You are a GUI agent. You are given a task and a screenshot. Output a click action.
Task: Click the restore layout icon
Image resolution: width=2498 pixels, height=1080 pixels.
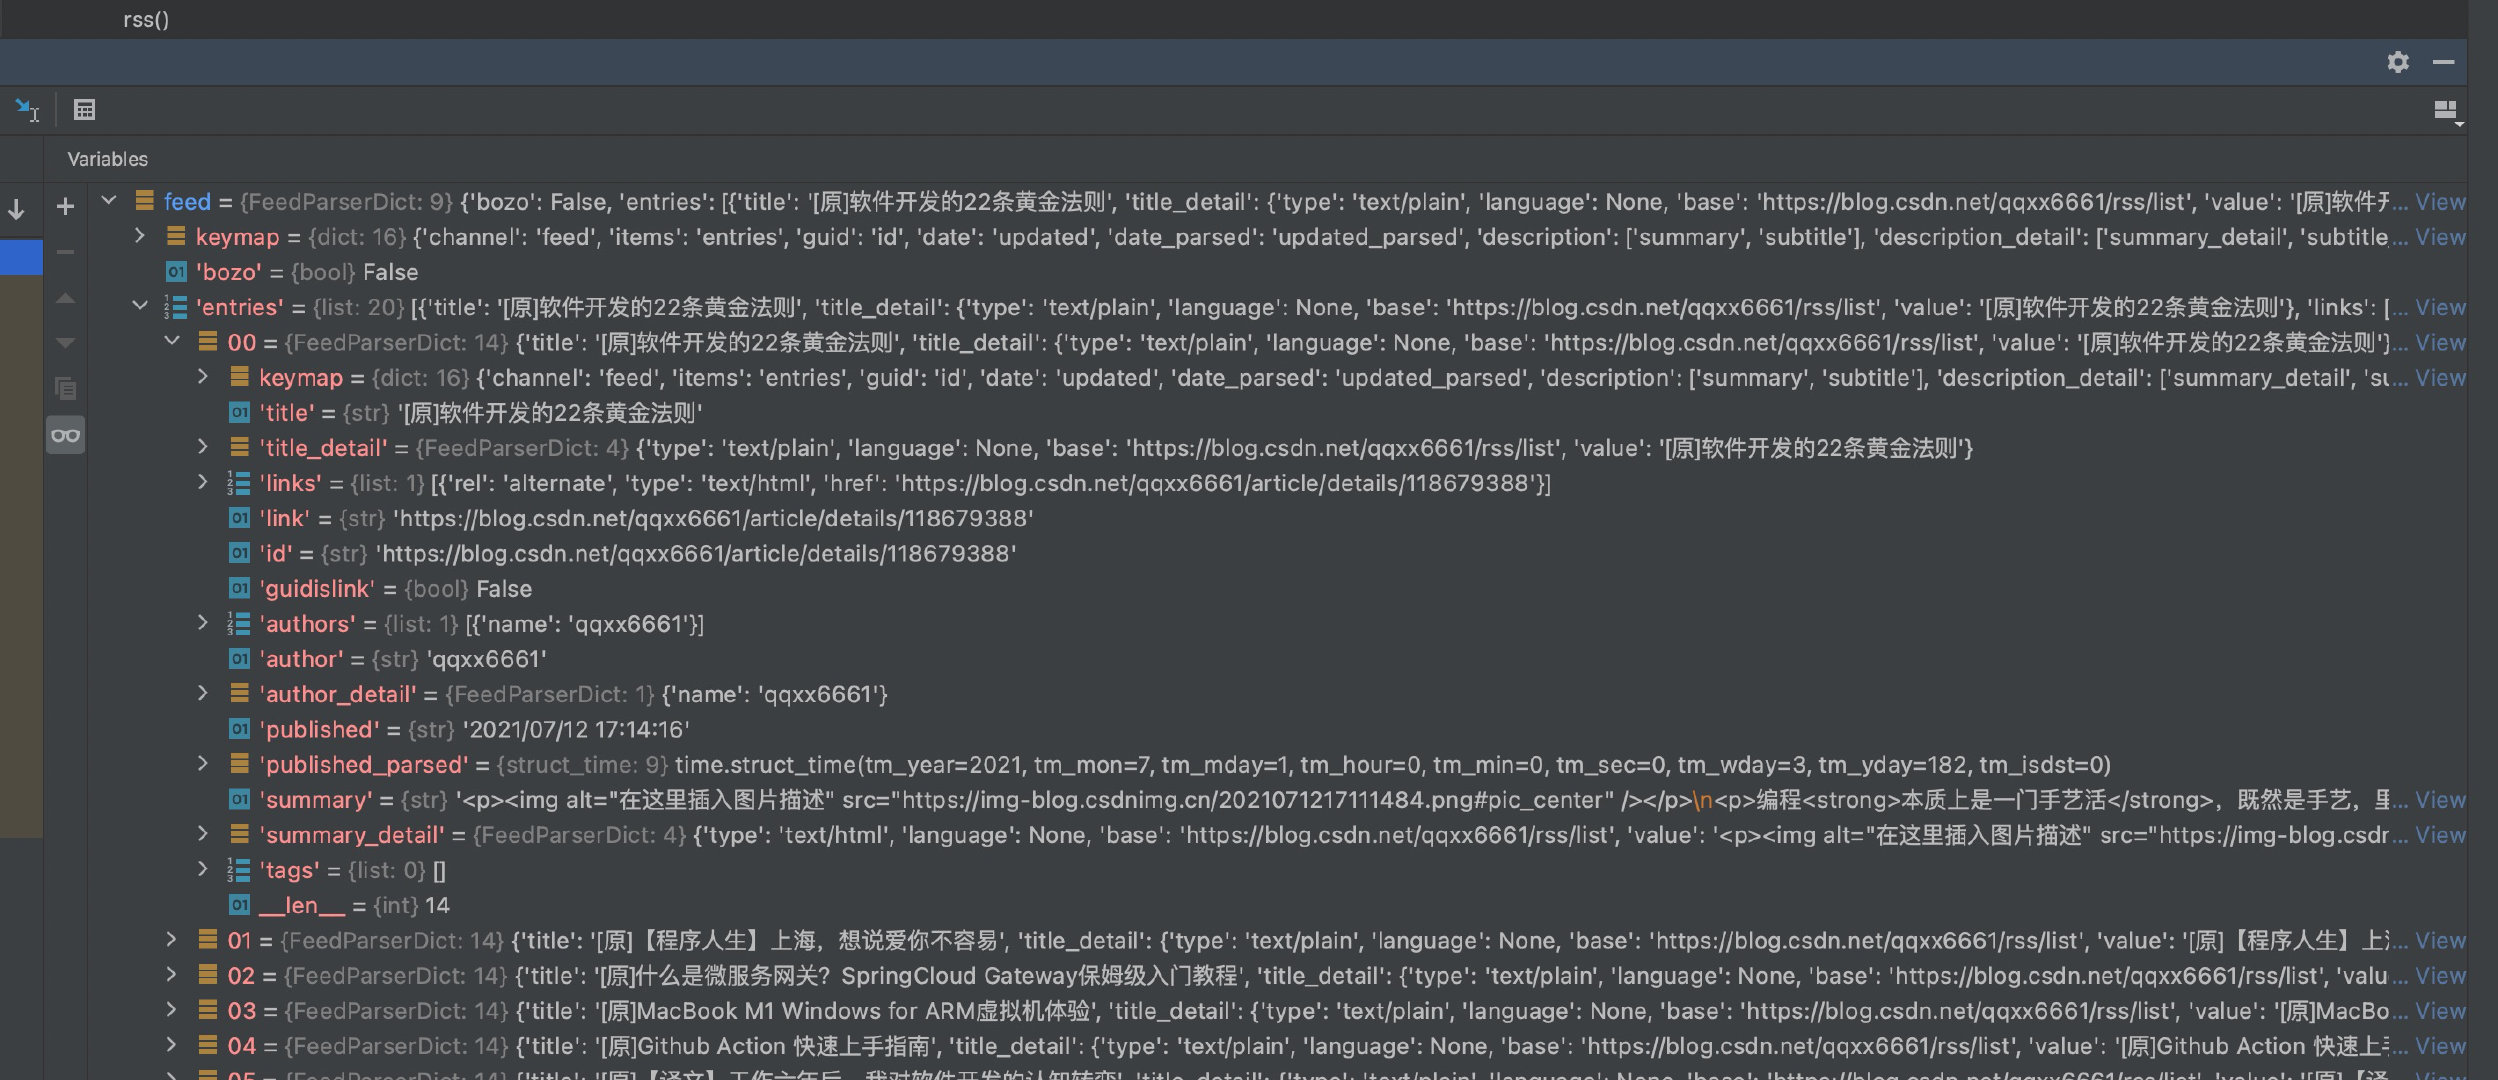[x=2445, y=110]
